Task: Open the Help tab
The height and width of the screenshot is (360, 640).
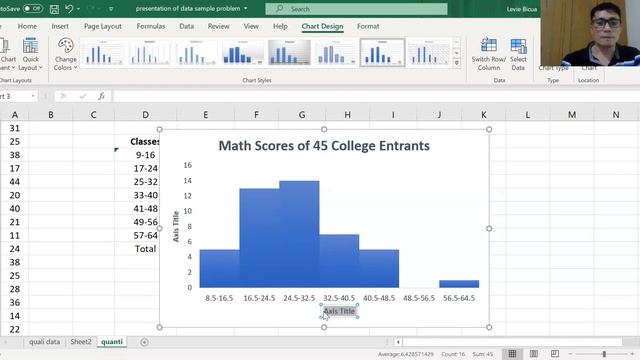Action: click(280, 26)
